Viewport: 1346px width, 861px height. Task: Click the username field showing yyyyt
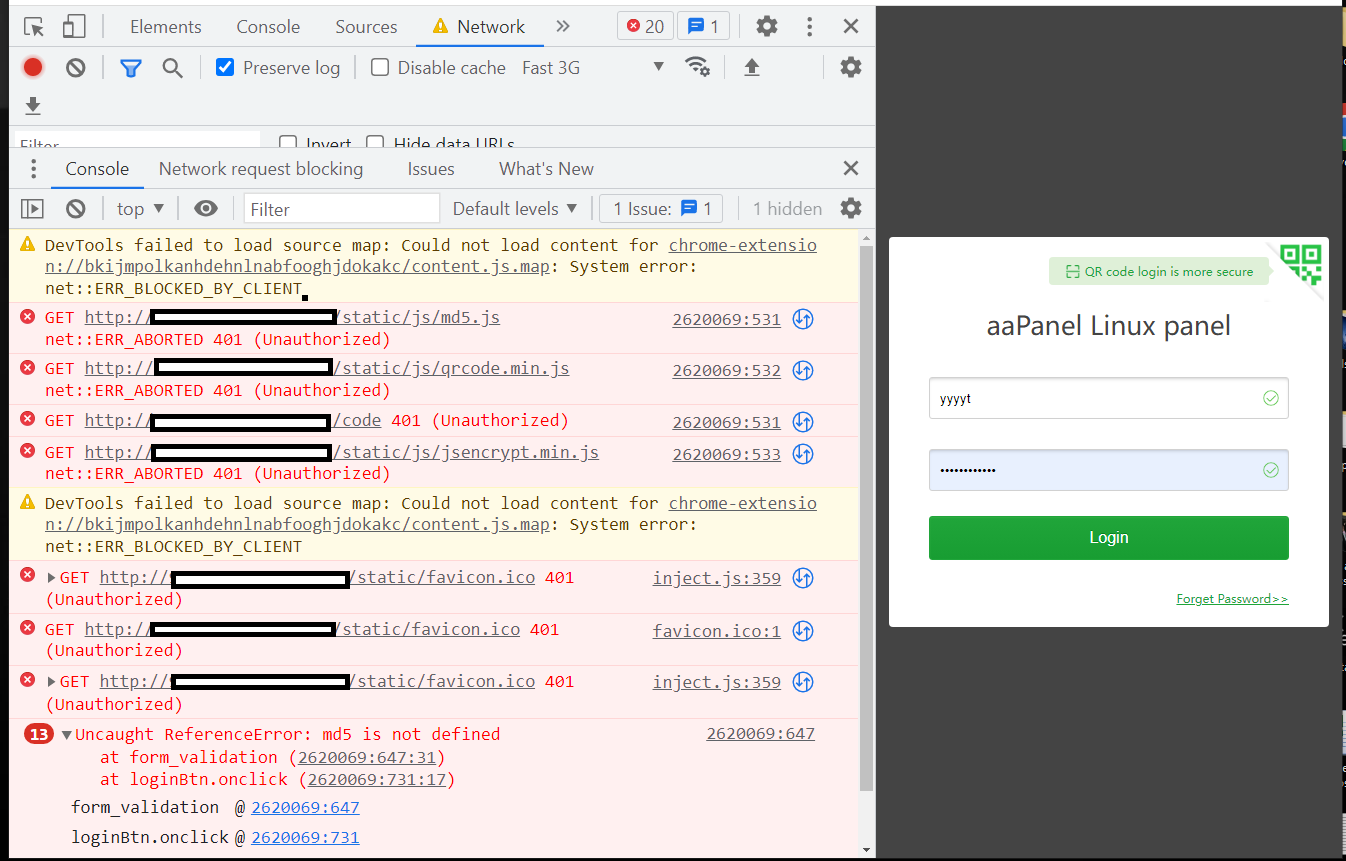pos(1108,398)
